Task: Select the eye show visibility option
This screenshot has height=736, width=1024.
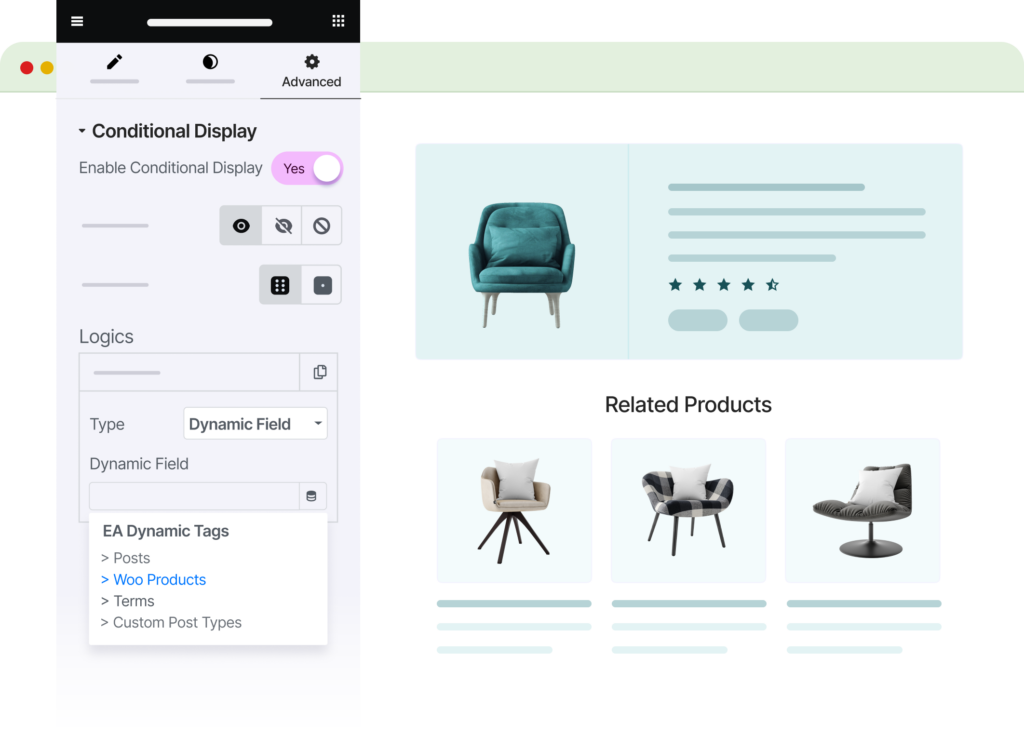Action: 241,226
